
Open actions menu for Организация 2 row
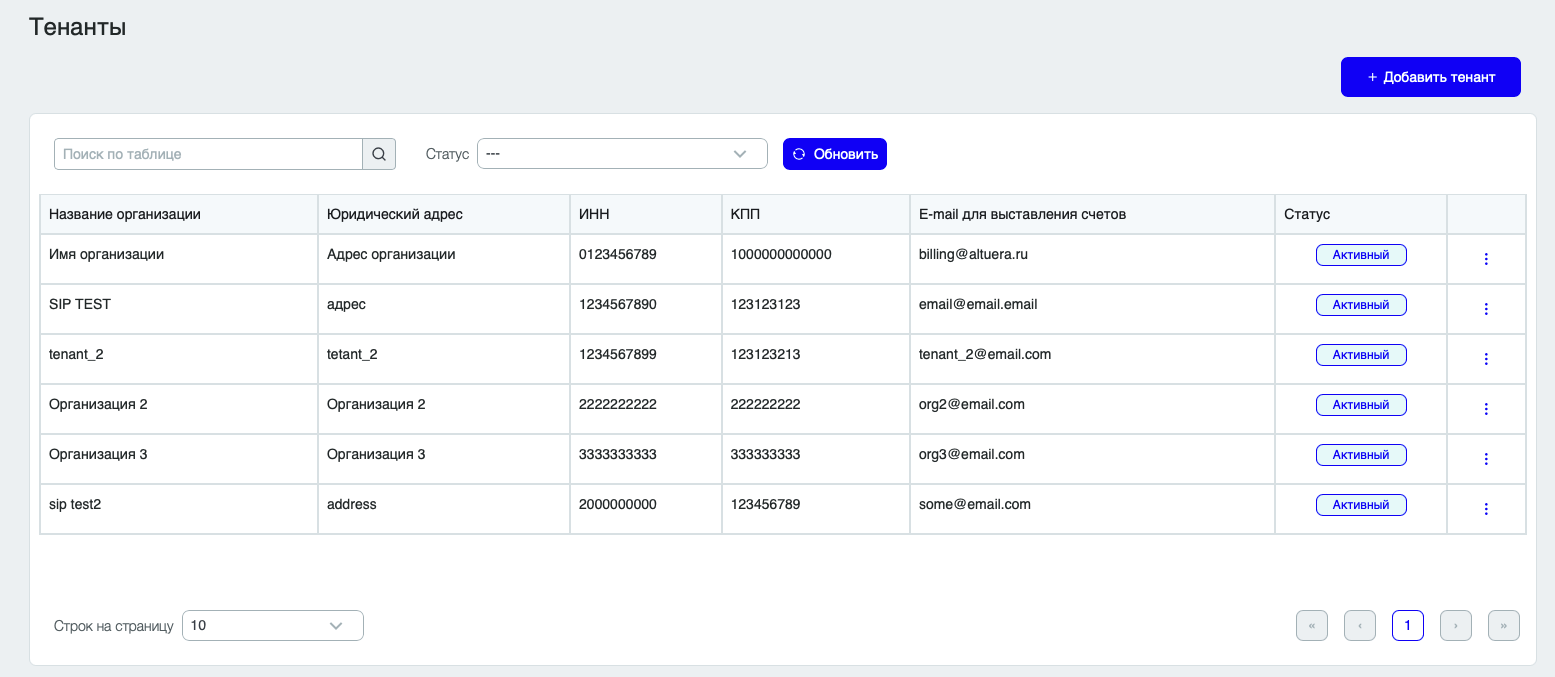click(x=1486, y=409)
